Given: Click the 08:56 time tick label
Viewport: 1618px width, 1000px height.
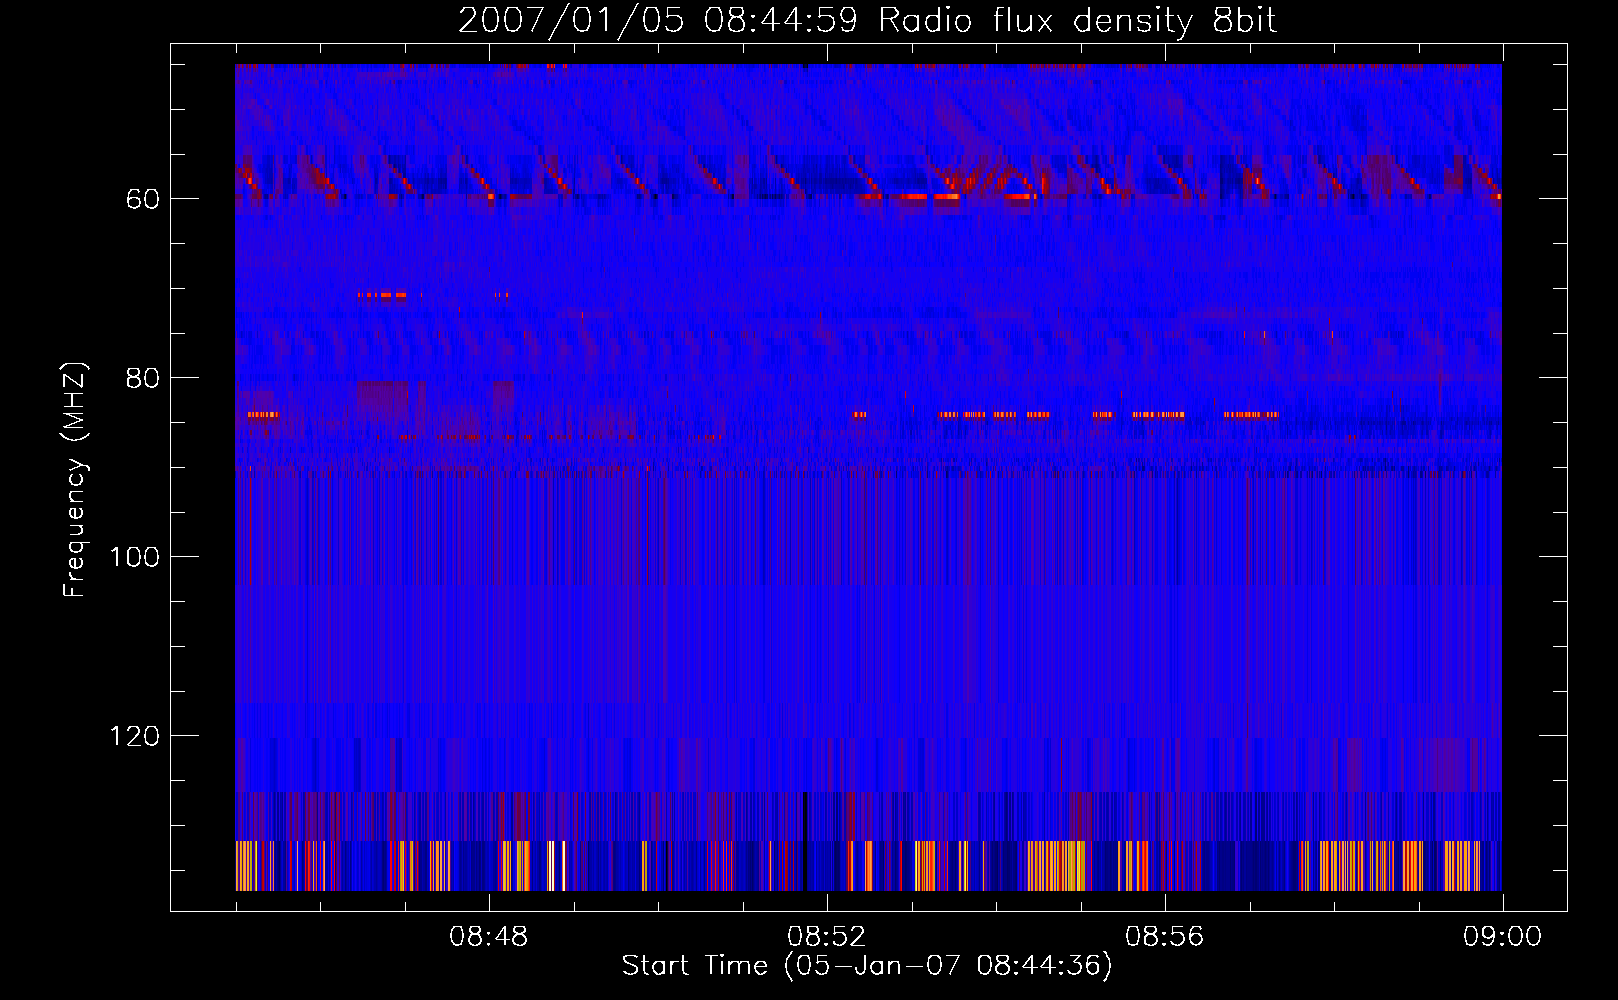Looking at the screenshot, I should (1165, 937).
